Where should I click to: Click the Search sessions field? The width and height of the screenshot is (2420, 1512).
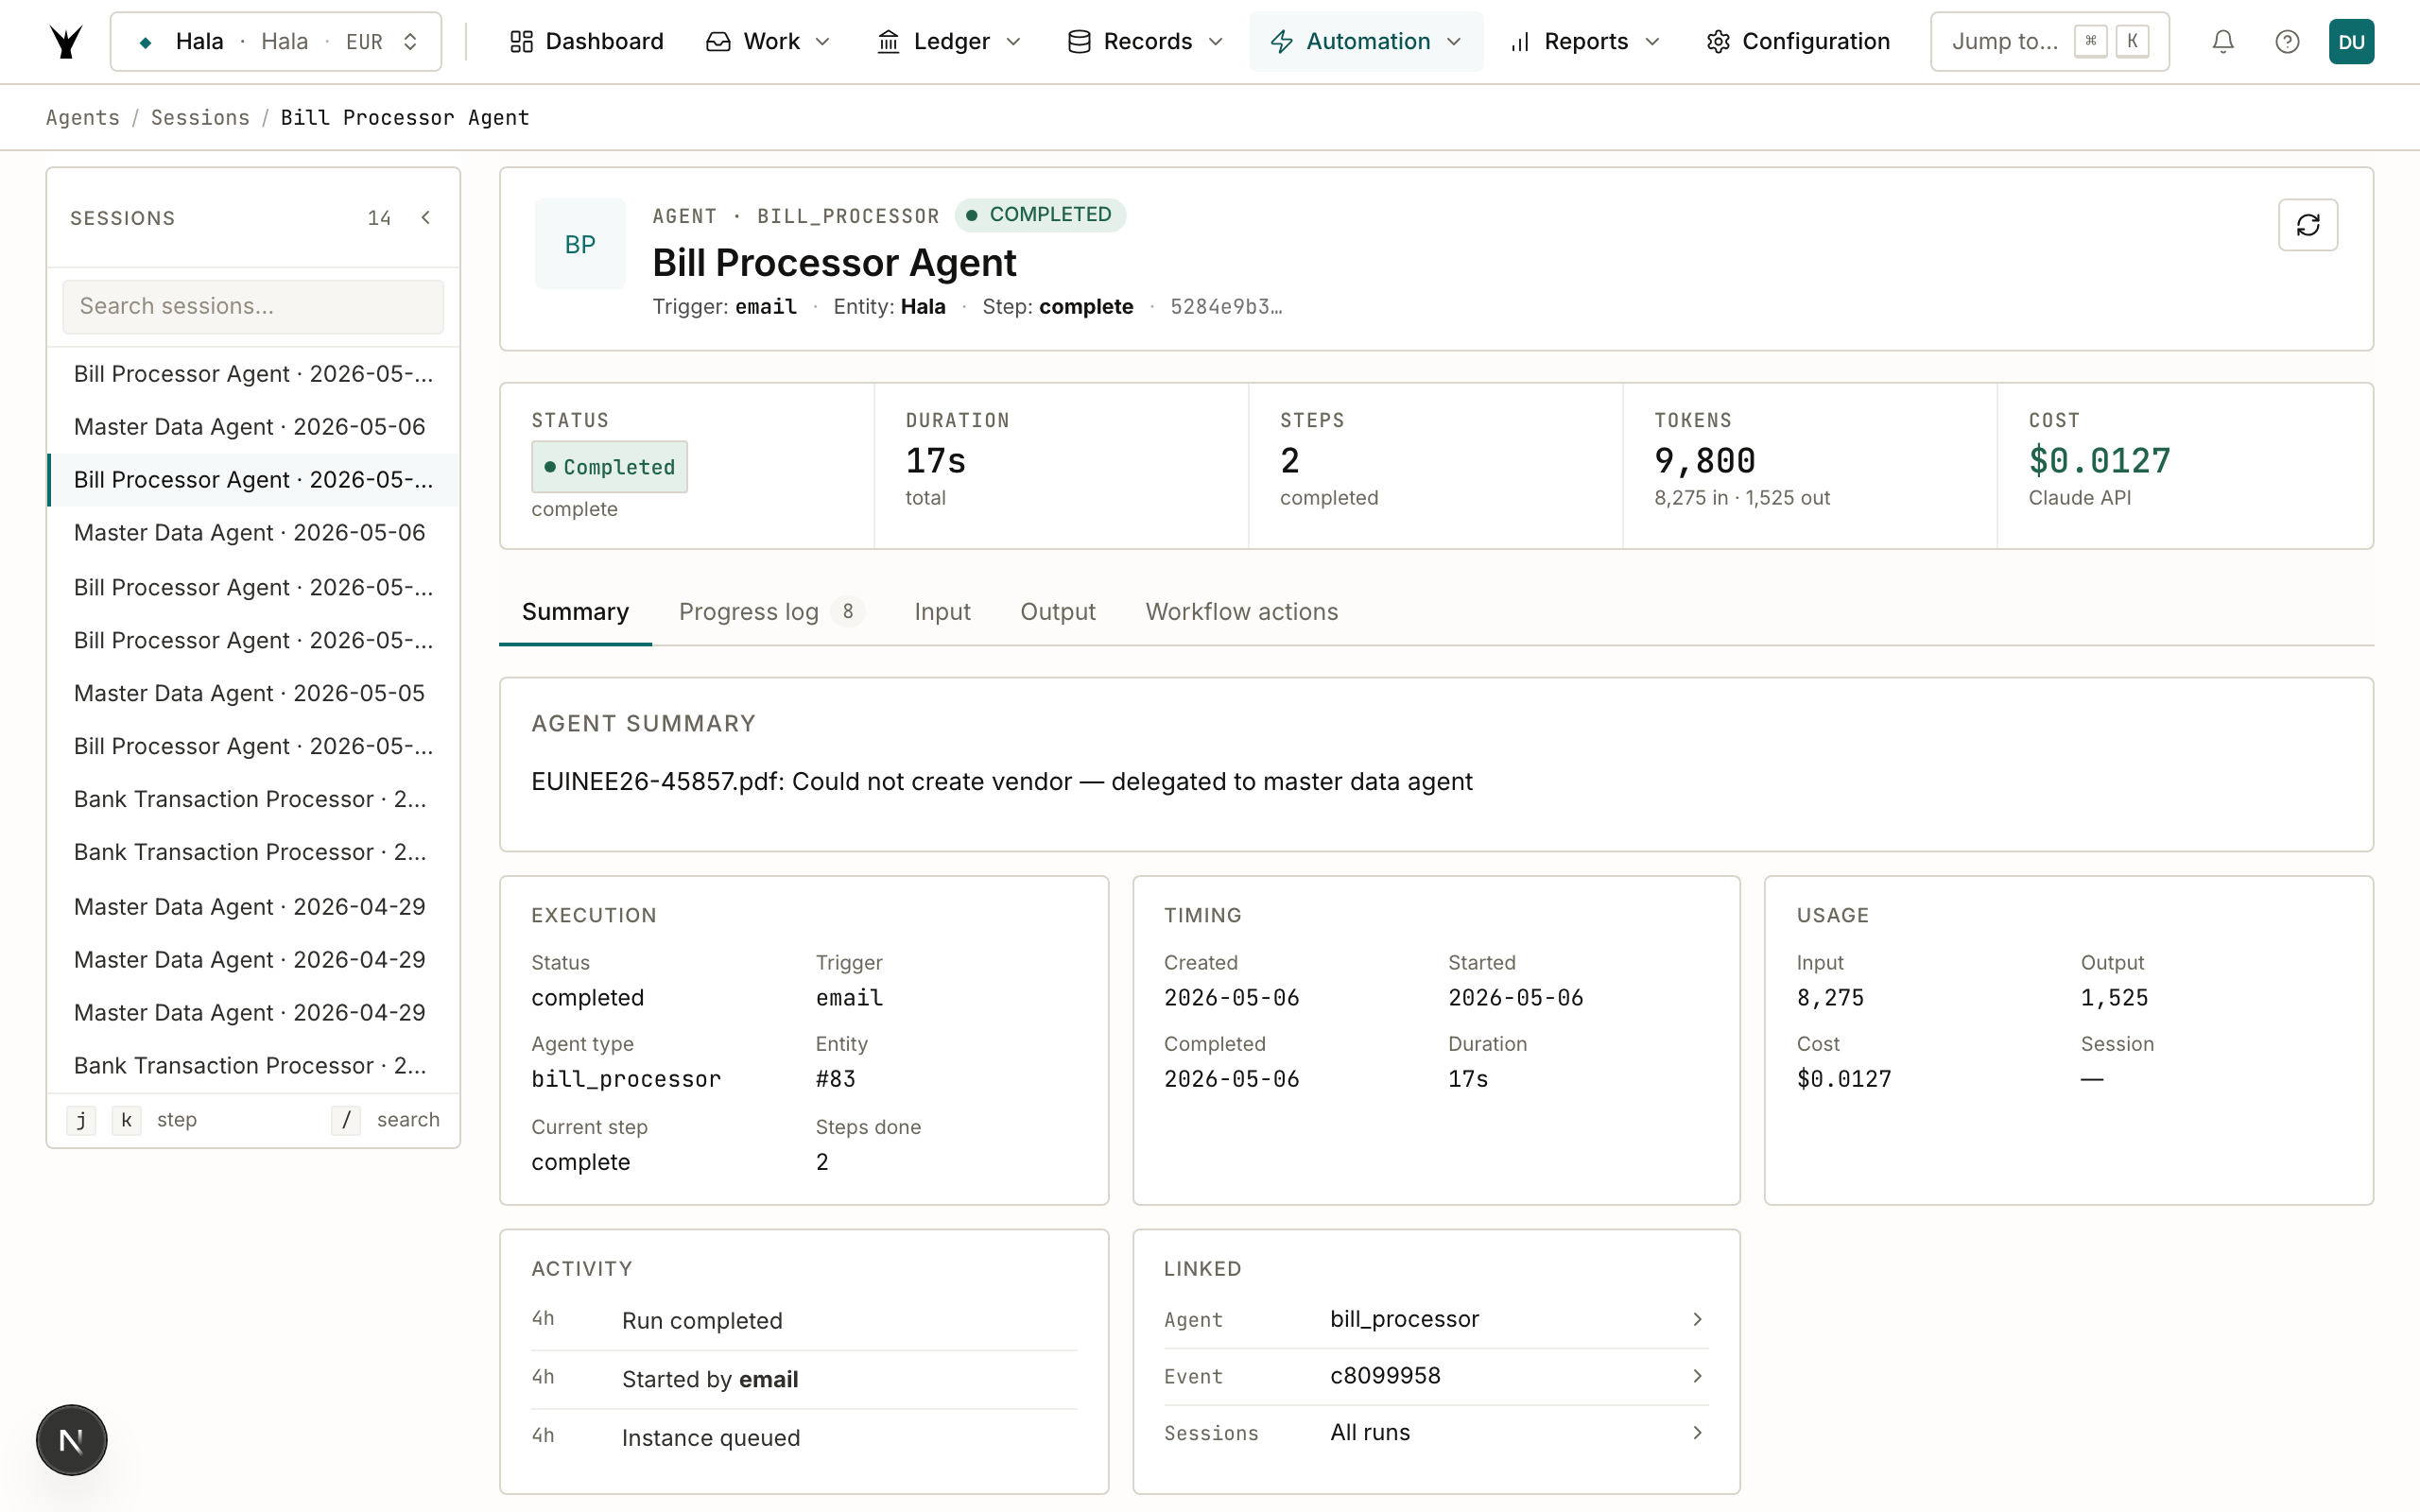tap(253, 307)
